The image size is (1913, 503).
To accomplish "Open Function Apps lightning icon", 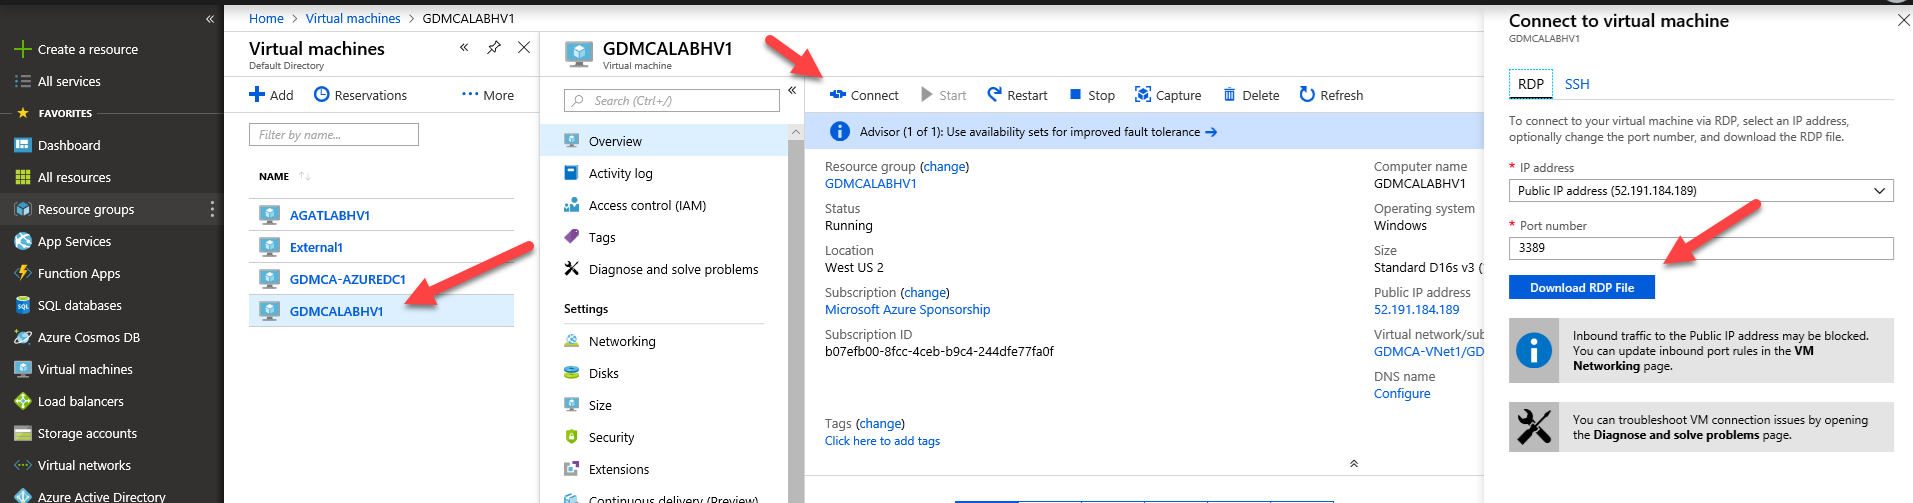I will [x=22, y=273].
